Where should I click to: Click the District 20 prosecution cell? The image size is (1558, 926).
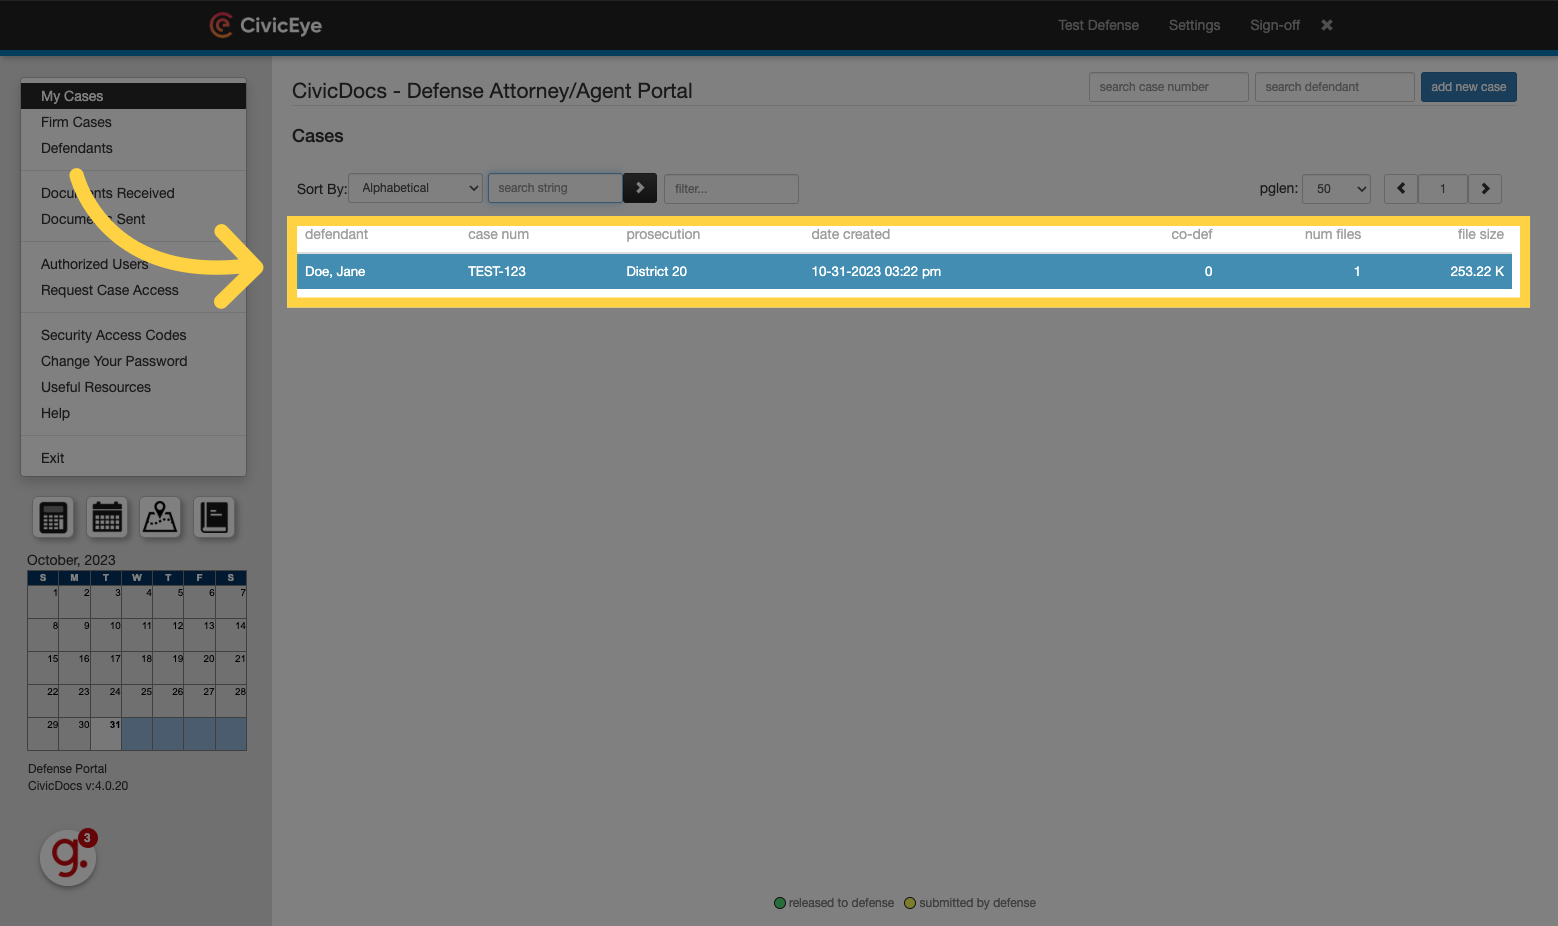(657, 271)
